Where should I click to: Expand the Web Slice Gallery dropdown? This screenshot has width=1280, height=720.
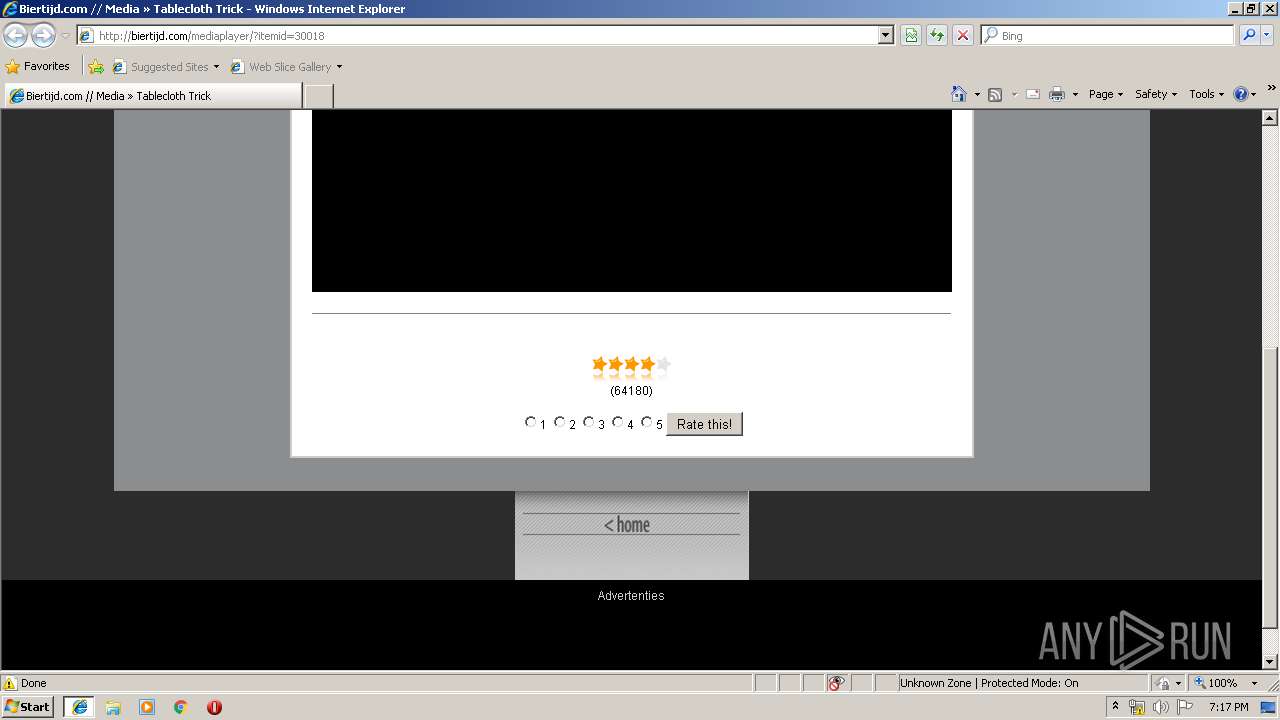pyautogui.click(x=339, y=67)
